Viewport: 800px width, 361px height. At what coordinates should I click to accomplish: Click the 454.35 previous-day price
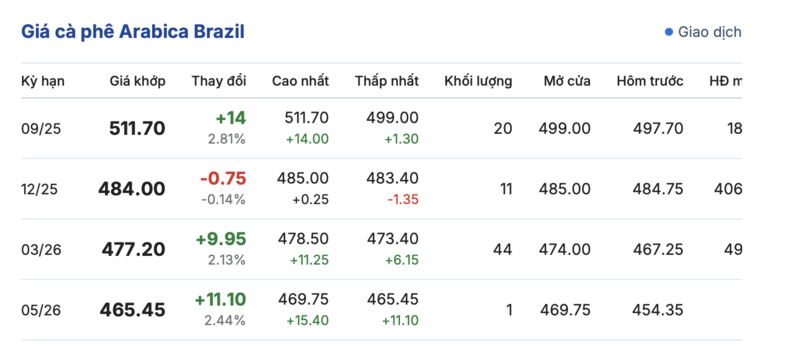pyautogui.click(x=657, y=310)
